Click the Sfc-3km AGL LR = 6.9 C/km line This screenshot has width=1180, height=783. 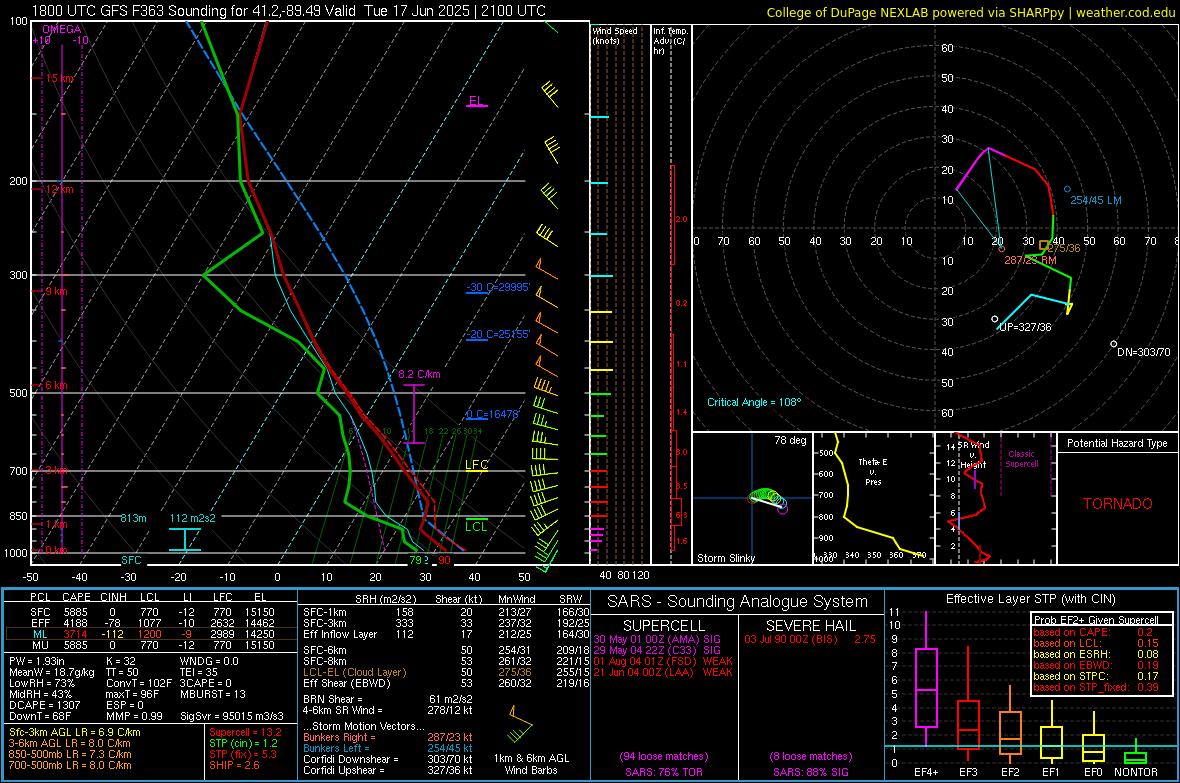tap(75, 732)
